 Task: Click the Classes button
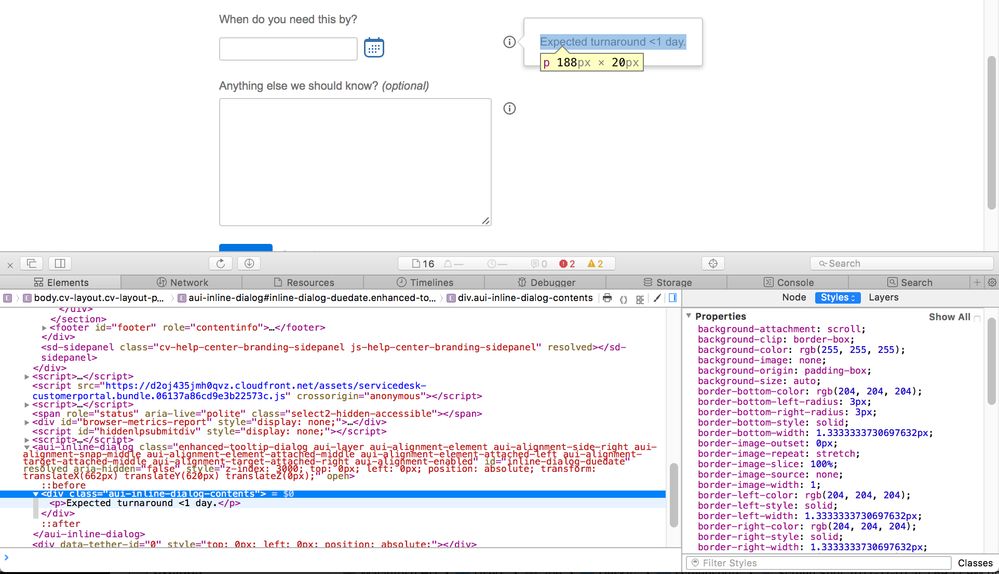(975, 563)
